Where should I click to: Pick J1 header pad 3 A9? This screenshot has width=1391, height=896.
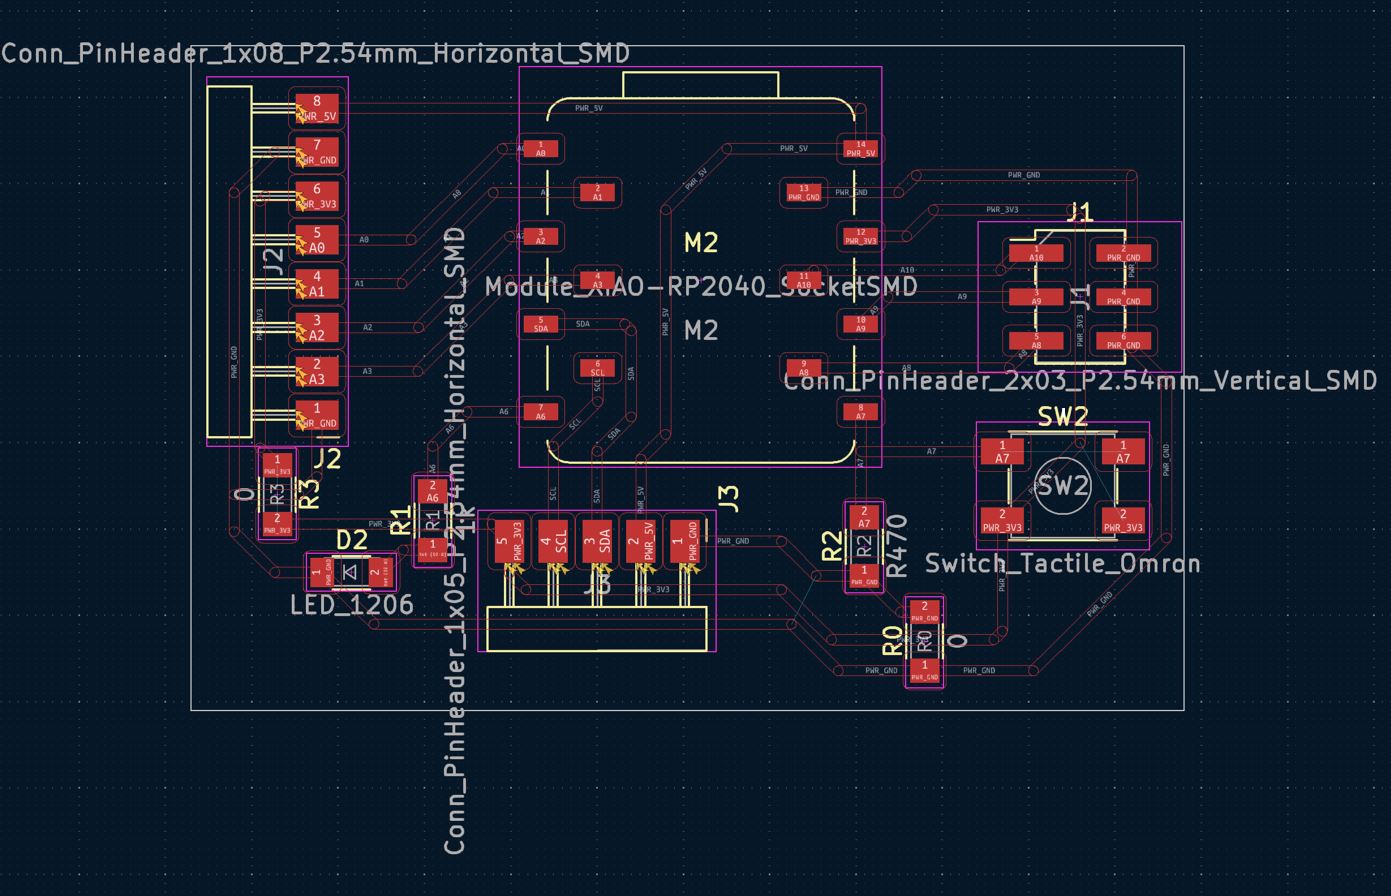click(x=1036, y=297)
